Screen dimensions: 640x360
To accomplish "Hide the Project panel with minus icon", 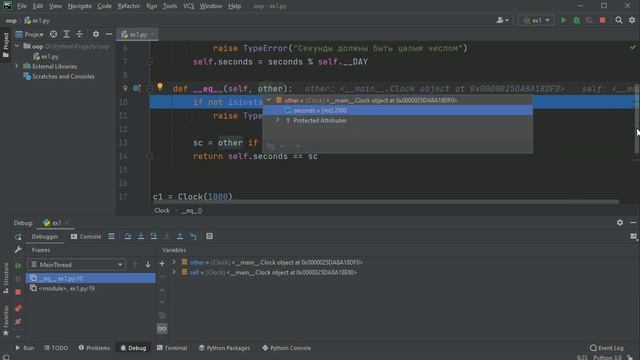I will tap(109, 34).
